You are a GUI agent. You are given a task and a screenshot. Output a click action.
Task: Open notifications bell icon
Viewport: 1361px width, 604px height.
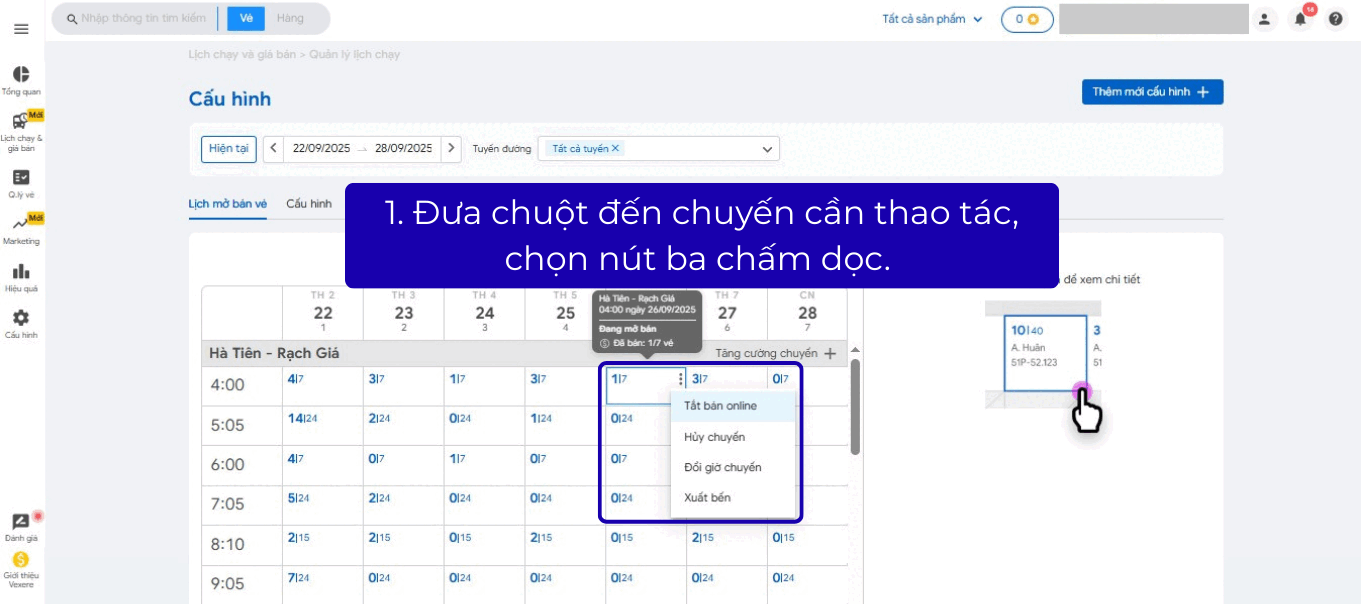(1300, 19)
